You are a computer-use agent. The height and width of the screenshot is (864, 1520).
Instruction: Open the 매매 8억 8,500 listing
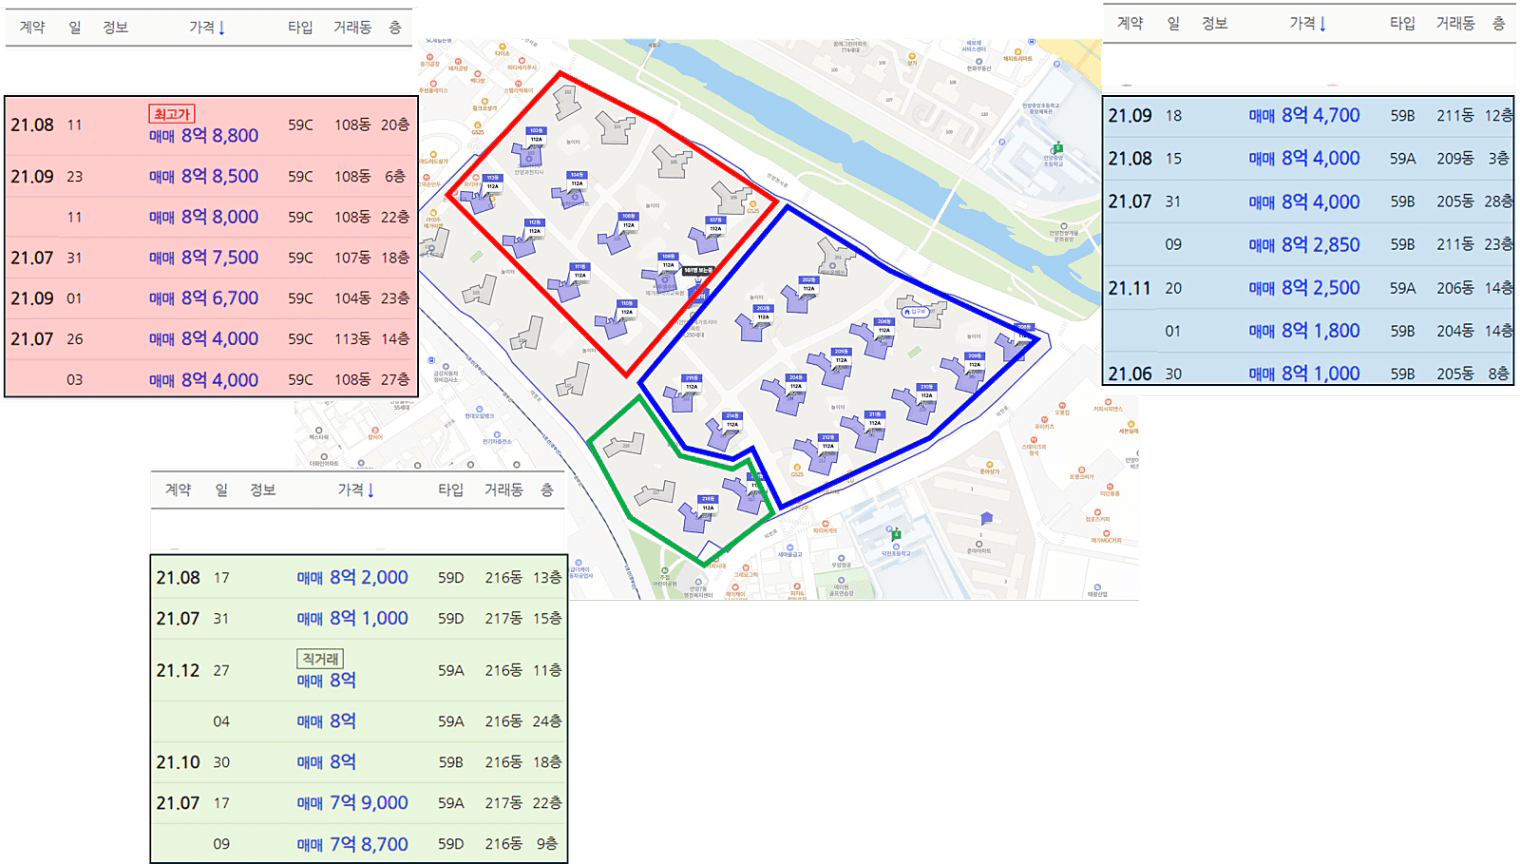[211, 176]
